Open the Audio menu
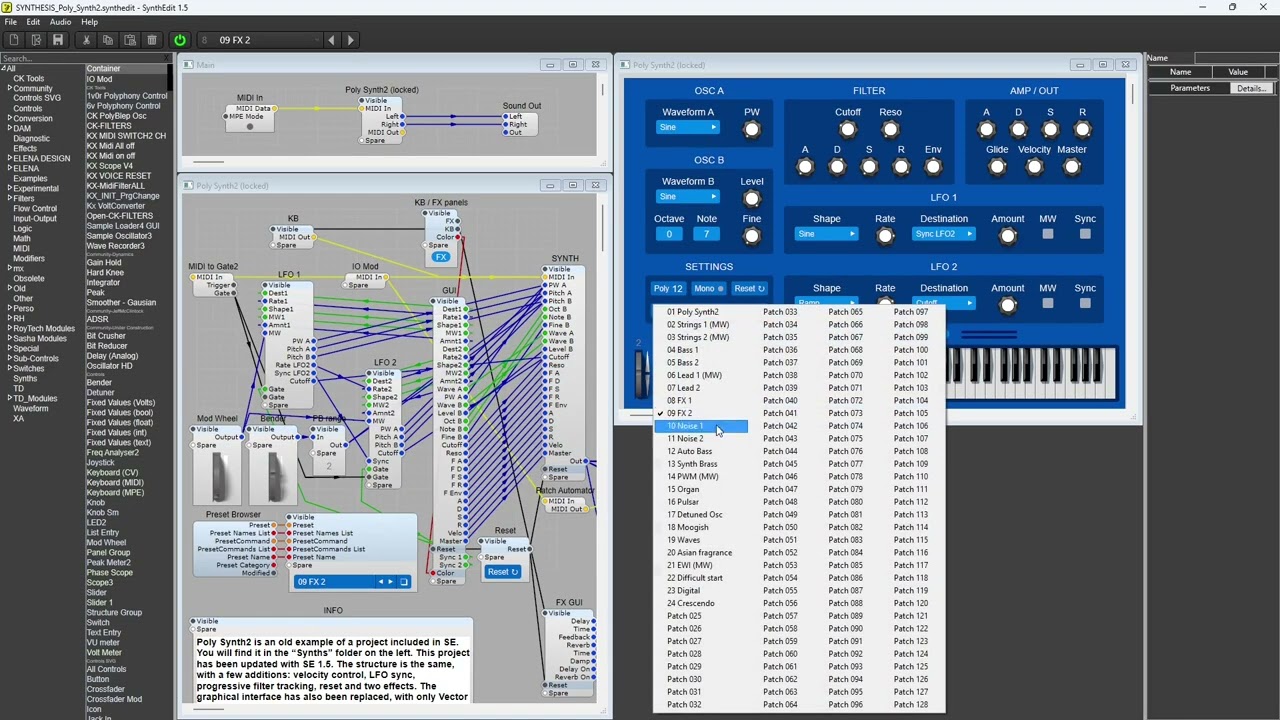Viewport: 1280px width, 720px height. click(x=60, y=22)
